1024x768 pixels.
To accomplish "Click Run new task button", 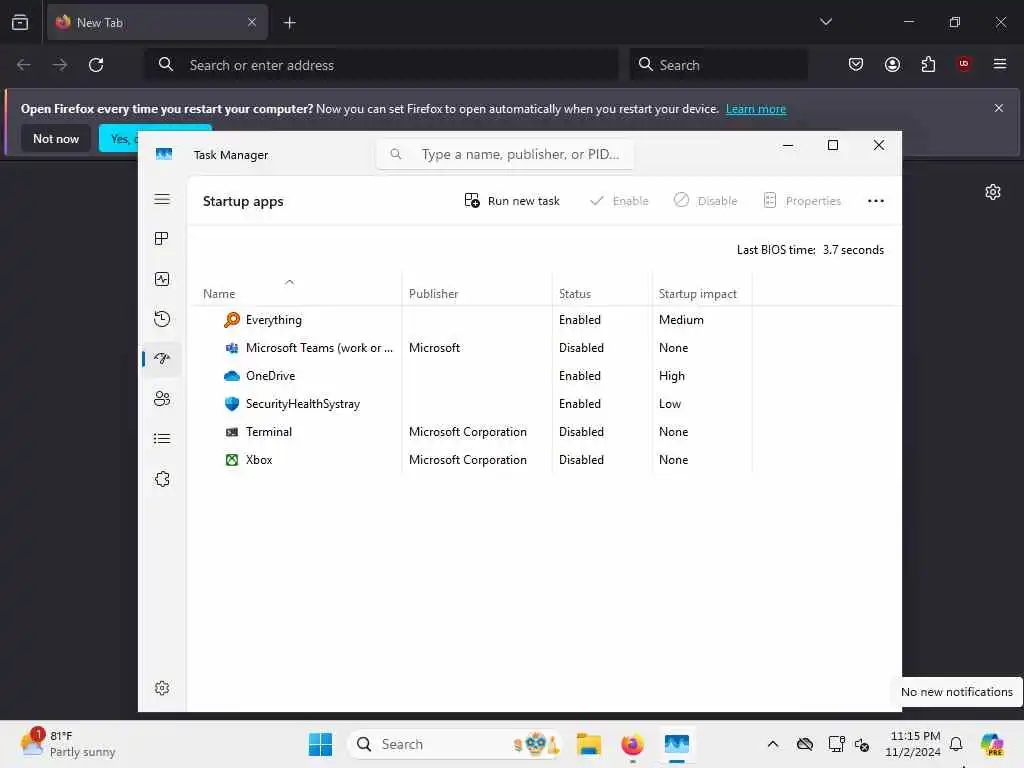I will 512,200.
